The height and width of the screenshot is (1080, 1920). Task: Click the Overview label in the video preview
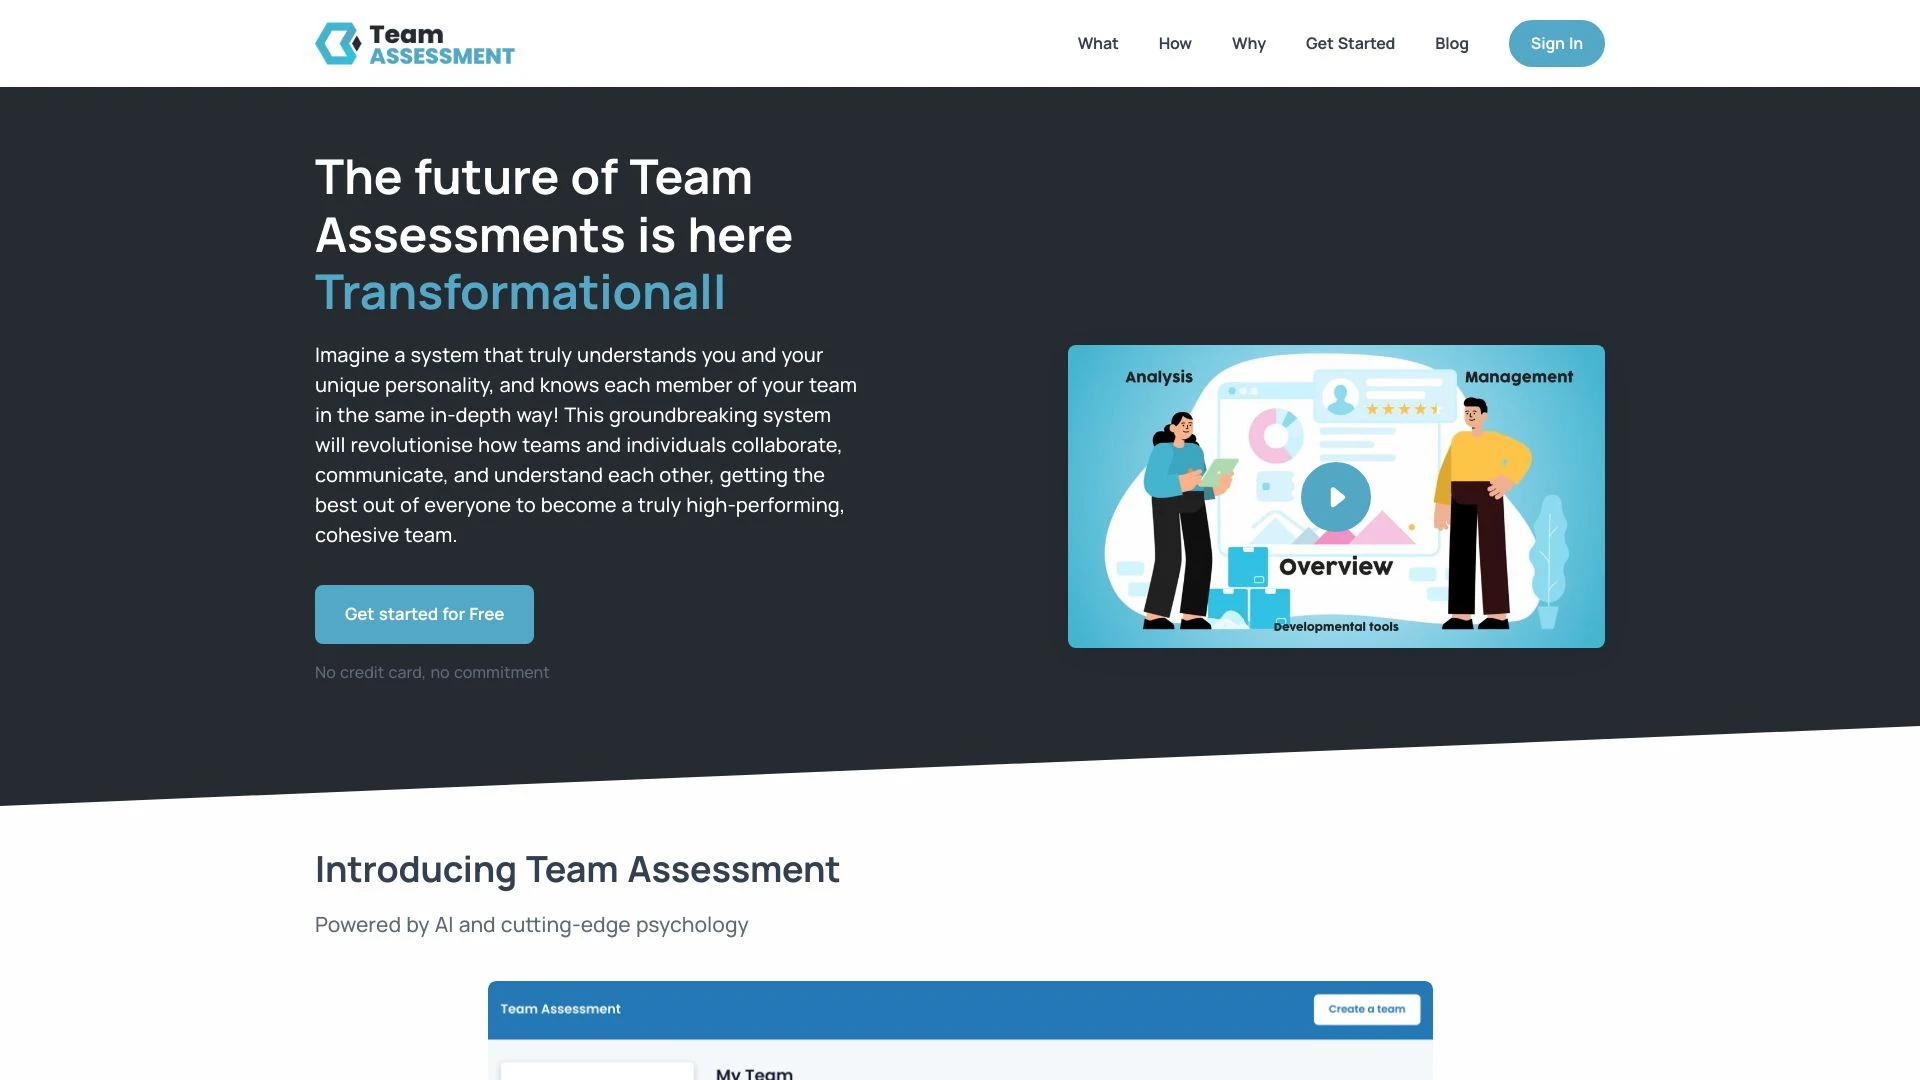click(x=1336, y=567)
